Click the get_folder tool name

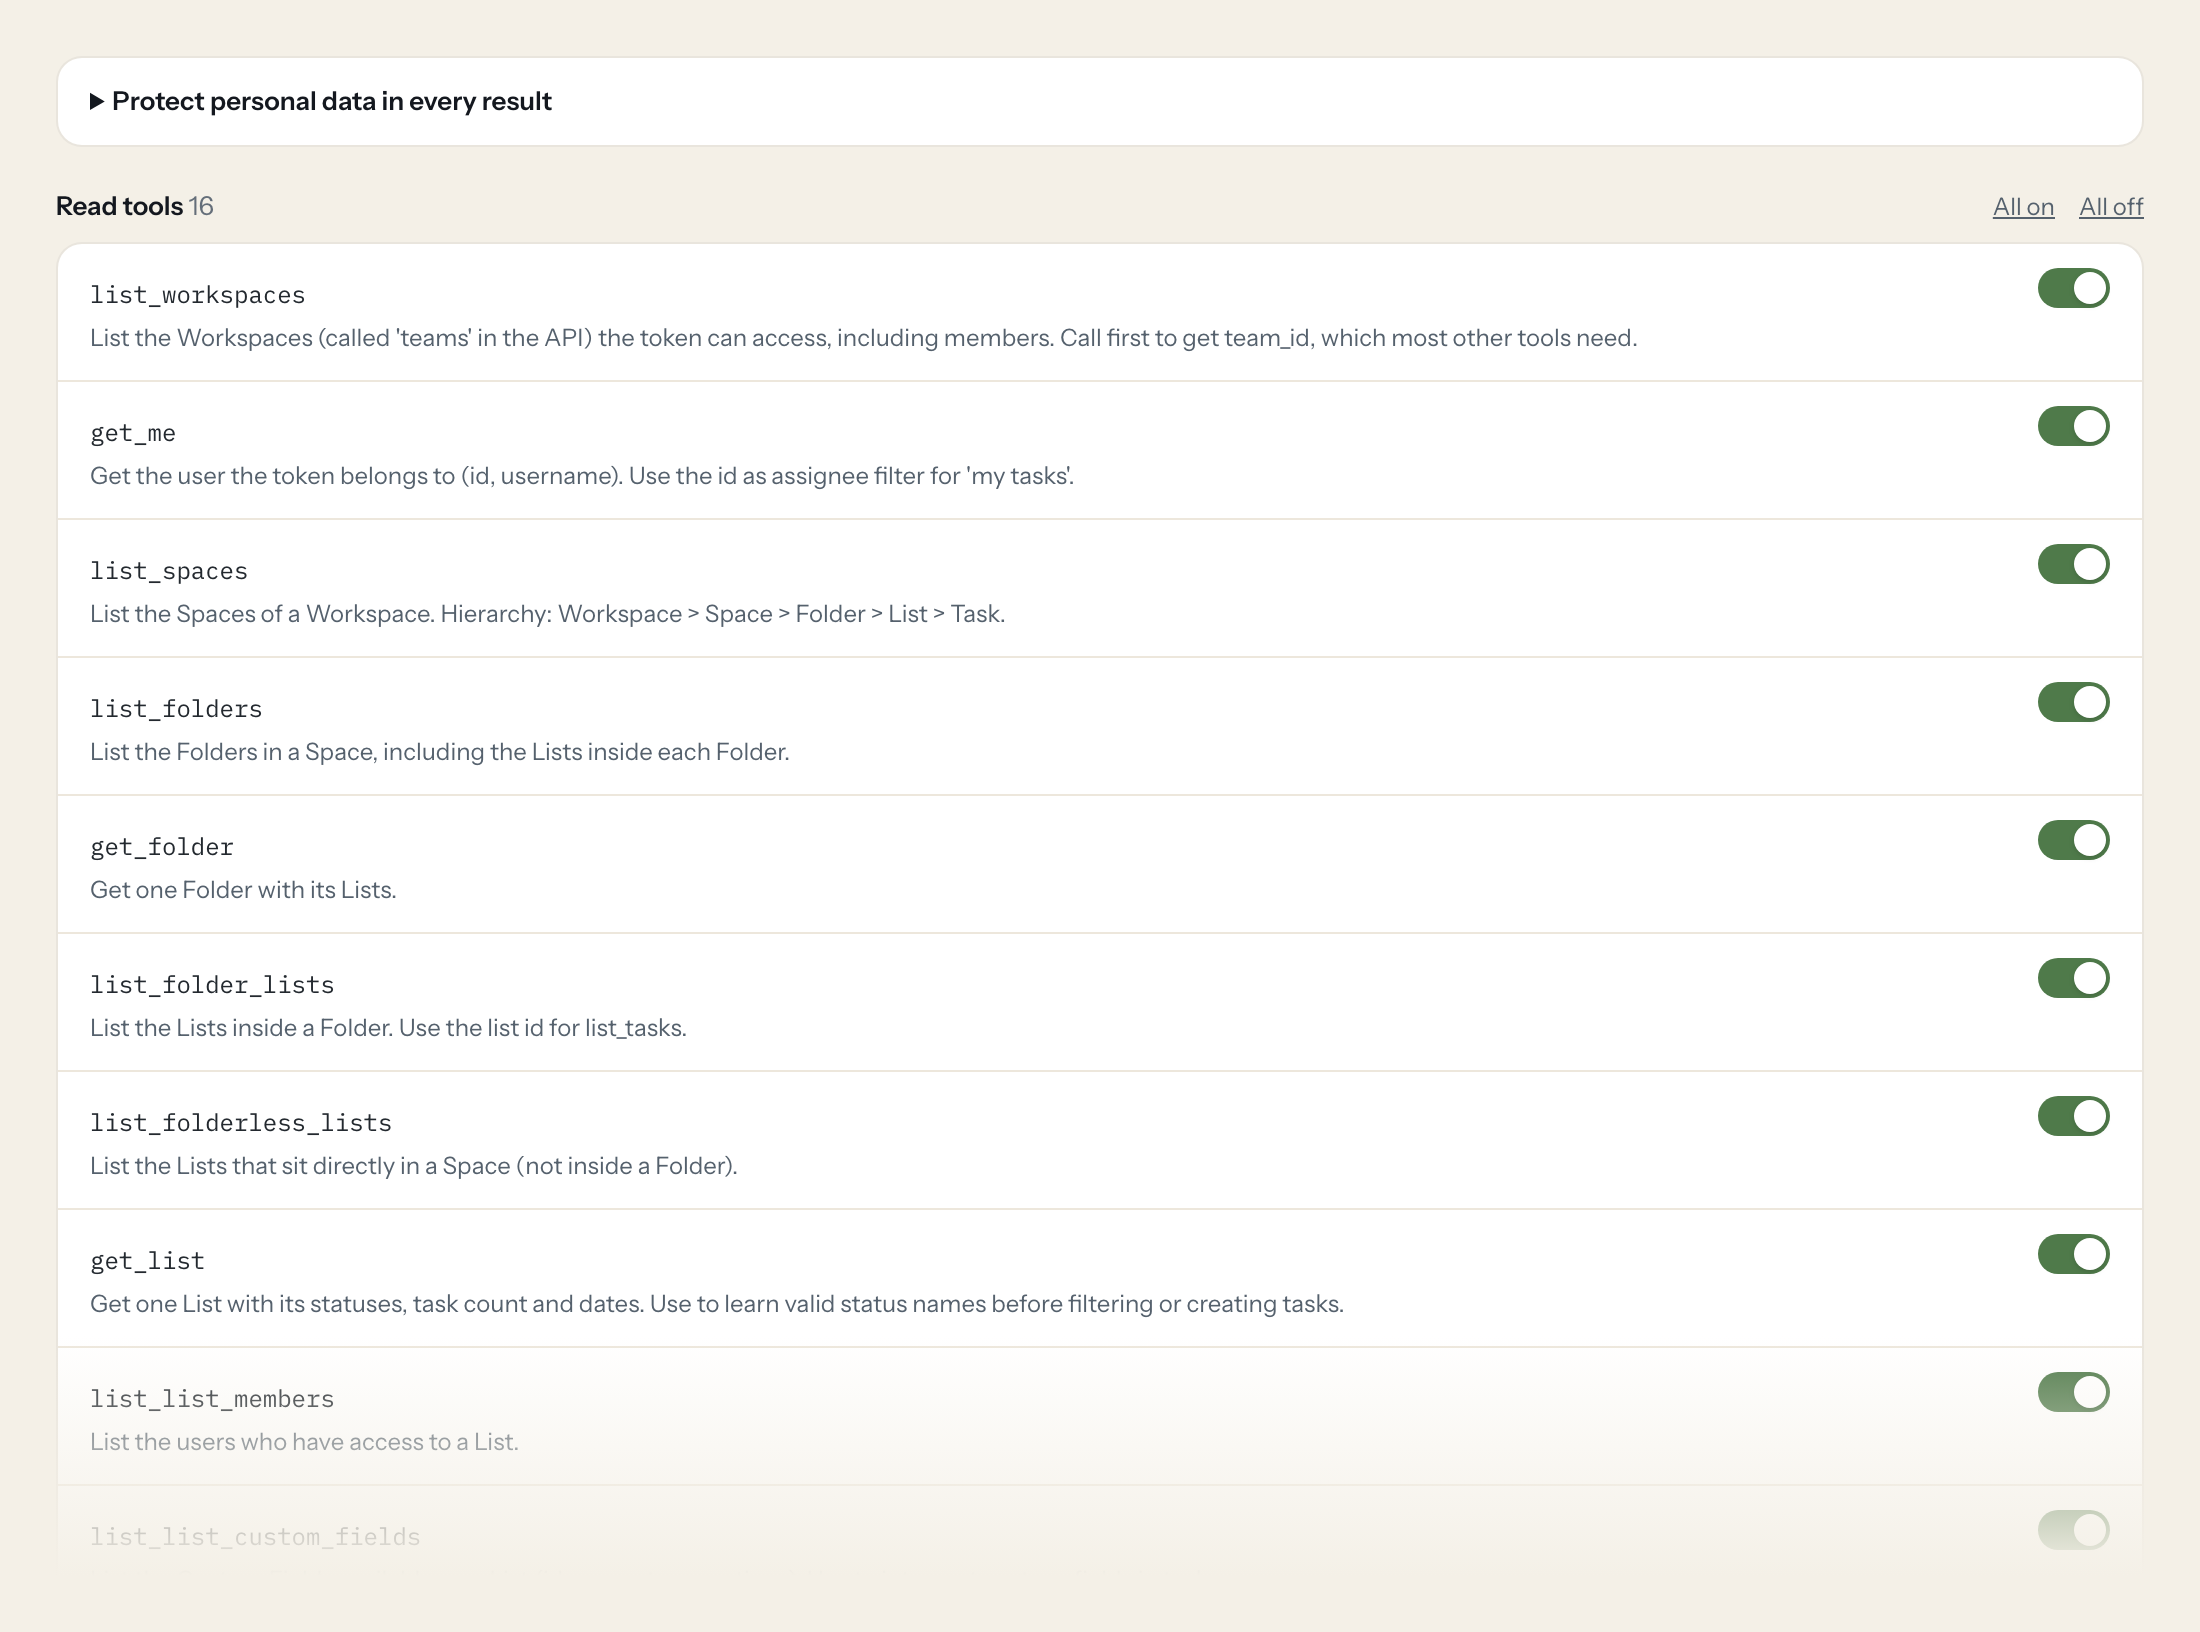tap(162, 847)
